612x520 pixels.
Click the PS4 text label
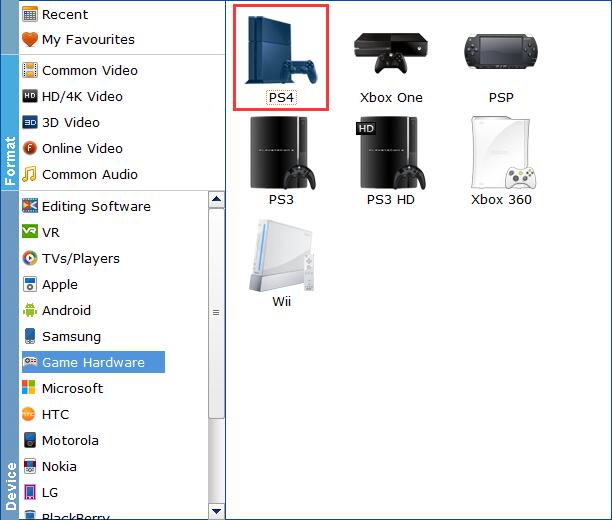[281, 98]
